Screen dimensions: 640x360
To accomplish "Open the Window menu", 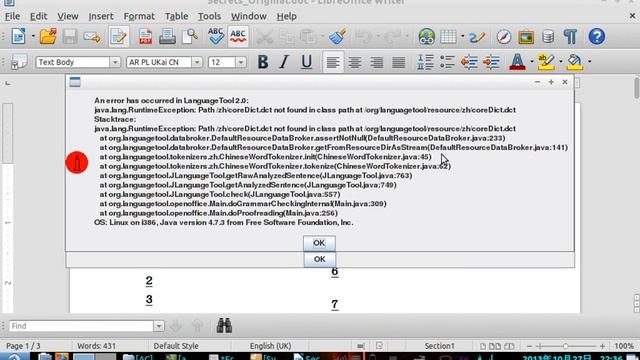I will [x=249, y=16].
